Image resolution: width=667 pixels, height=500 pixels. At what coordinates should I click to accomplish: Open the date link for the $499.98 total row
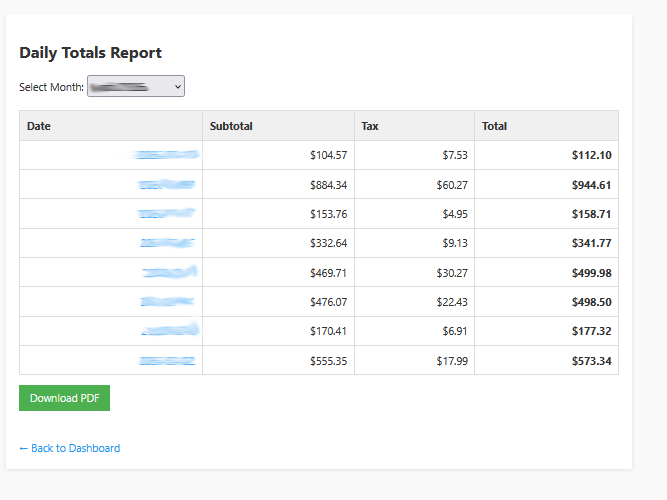tap(169, 272)
